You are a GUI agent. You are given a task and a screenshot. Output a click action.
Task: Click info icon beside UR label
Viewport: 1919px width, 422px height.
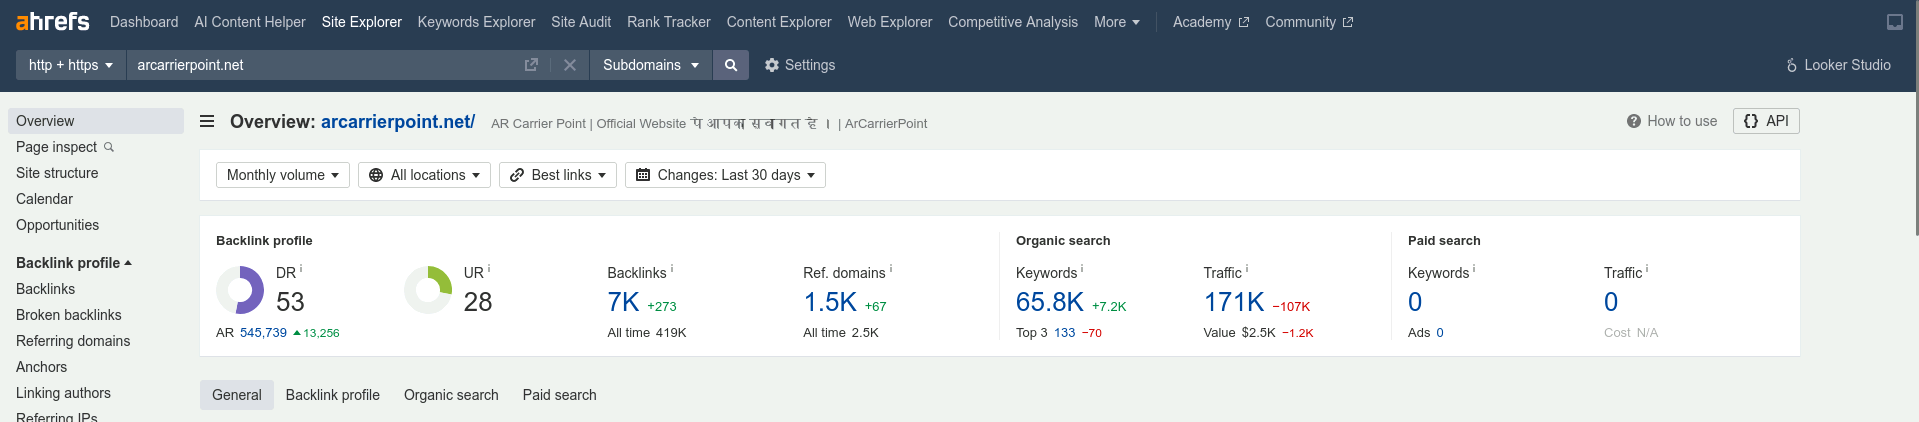coord(489,268)
